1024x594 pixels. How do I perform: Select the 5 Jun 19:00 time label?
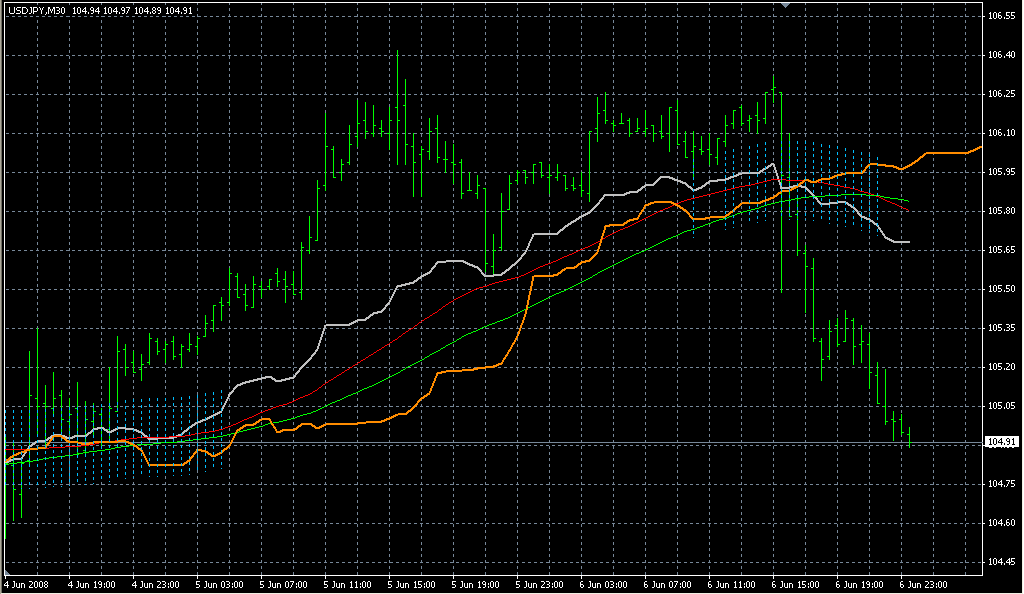coord(476,584)
